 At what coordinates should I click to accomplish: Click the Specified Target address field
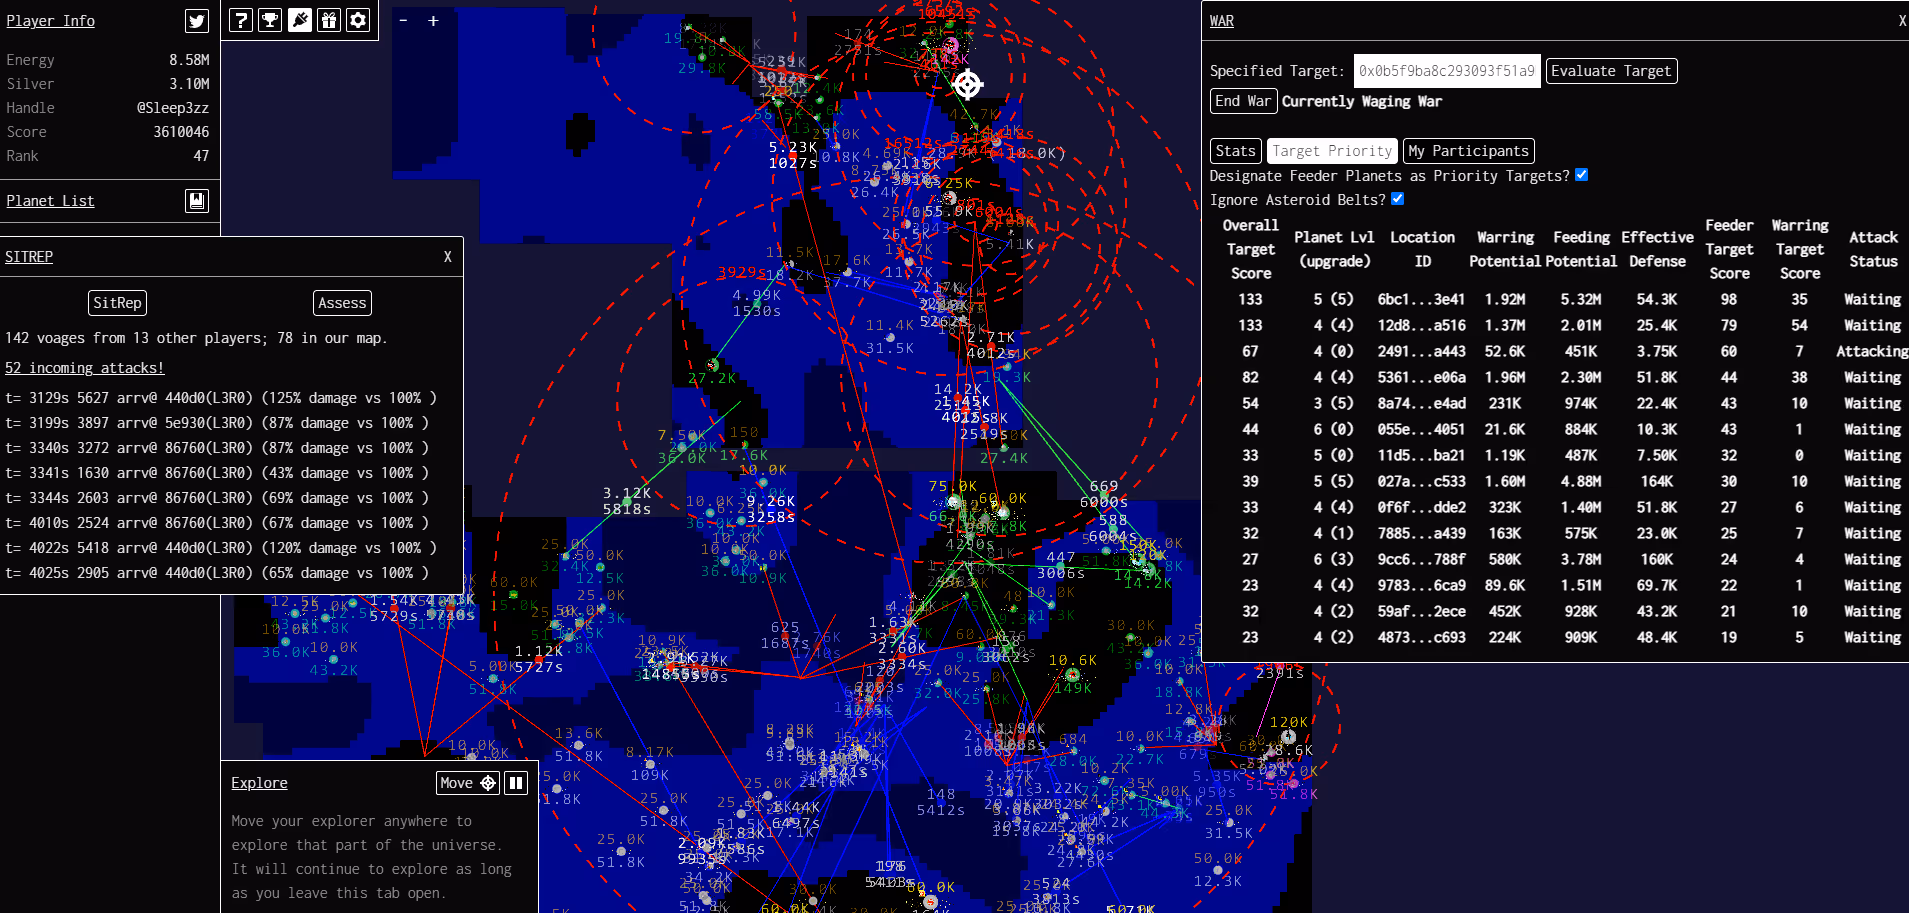coord(1447,71)
